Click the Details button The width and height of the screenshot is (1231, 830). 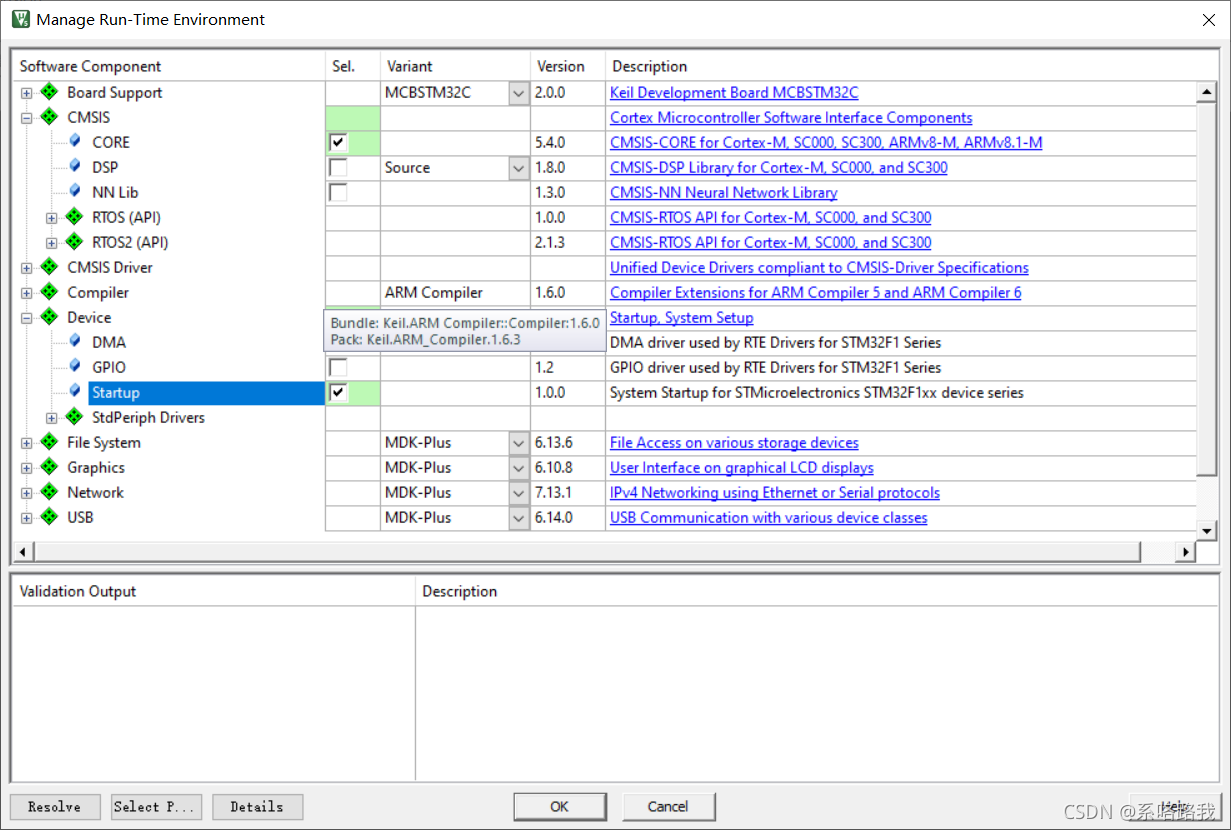[x=257, y=807]
